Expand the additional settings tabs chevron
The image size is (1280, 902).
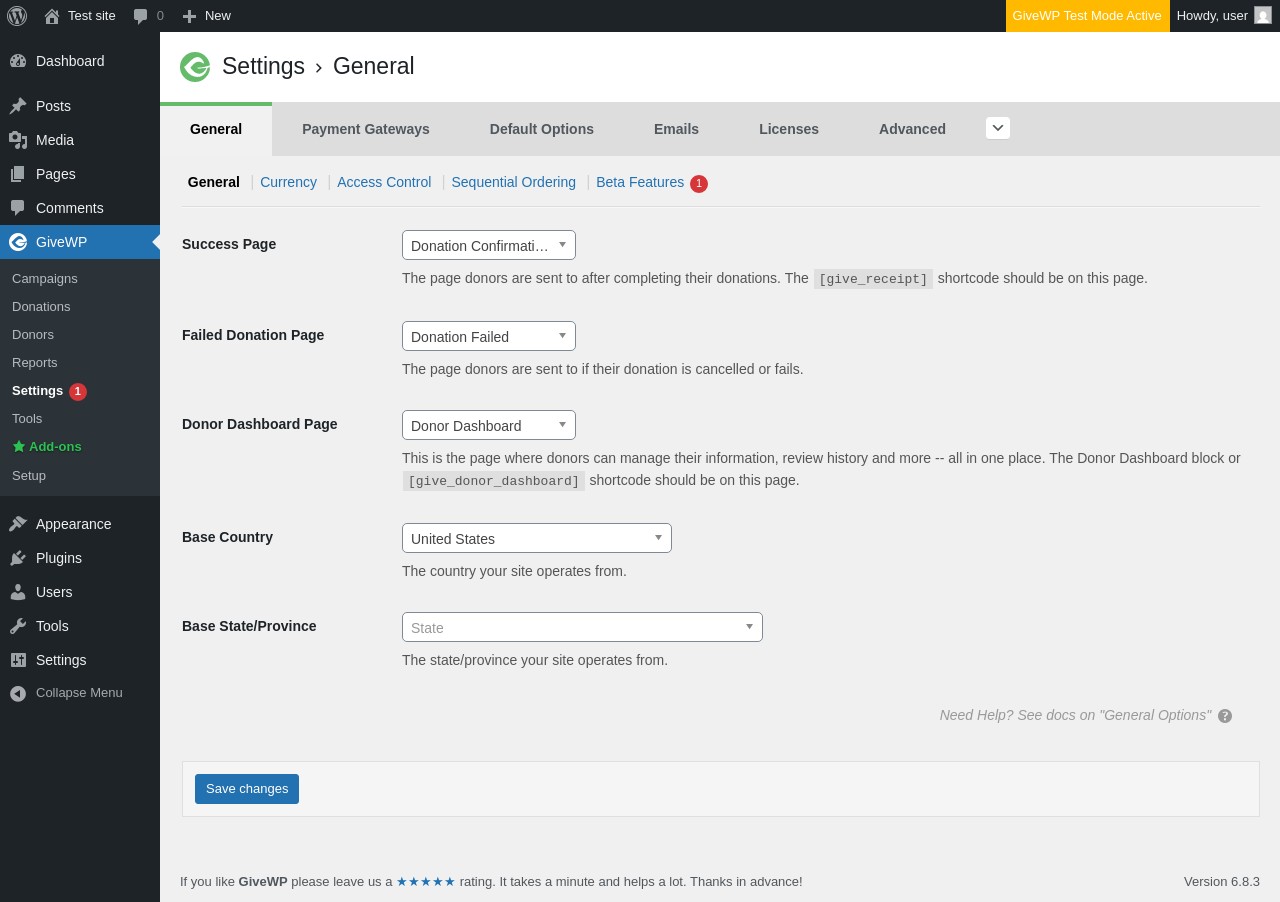point(998,128)
